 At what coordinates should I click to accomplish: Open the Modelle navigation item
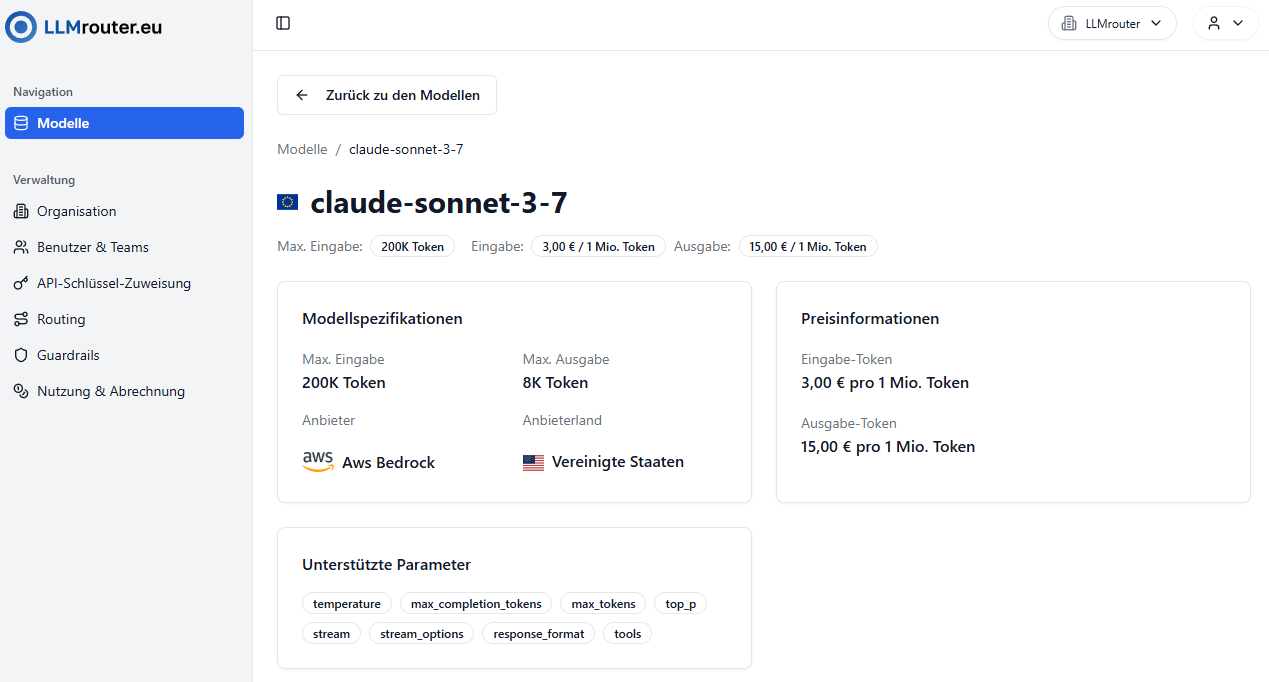click(x=124, y=123)
